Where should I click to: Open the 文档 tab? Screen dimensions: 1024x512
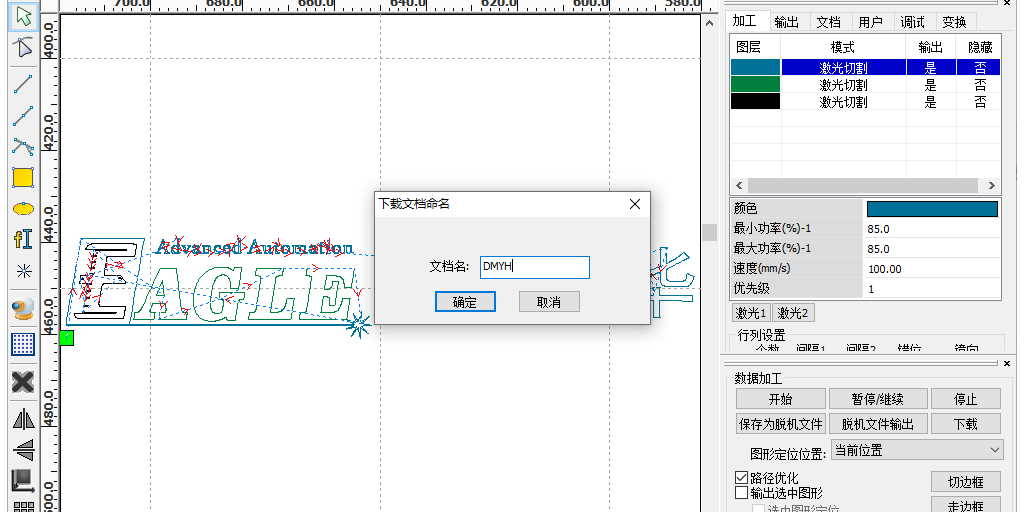pyautogui.click(x=829, y=22)
